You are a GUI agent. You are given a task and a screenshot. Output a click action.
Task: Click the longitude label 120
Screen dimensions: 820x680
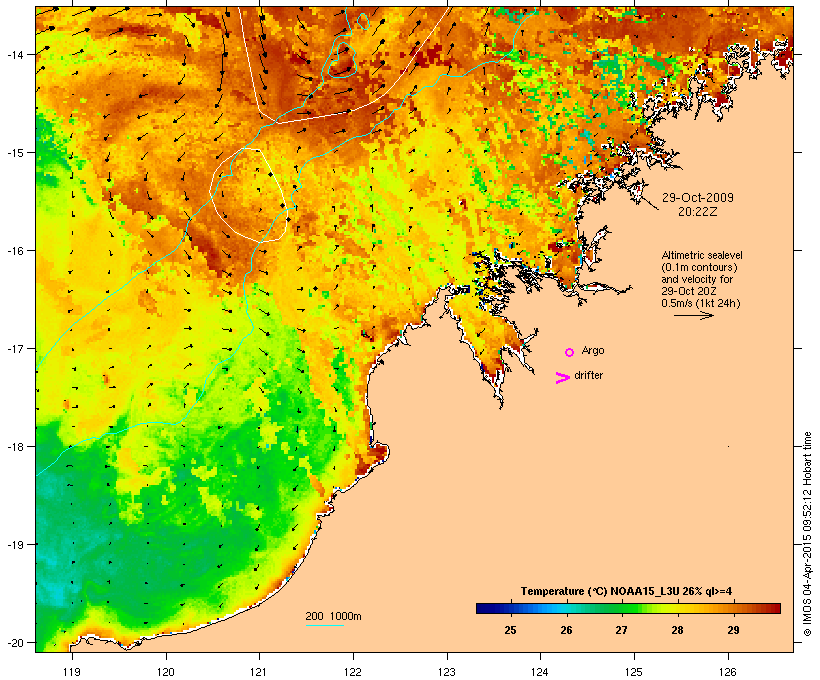tap(166, 672)
